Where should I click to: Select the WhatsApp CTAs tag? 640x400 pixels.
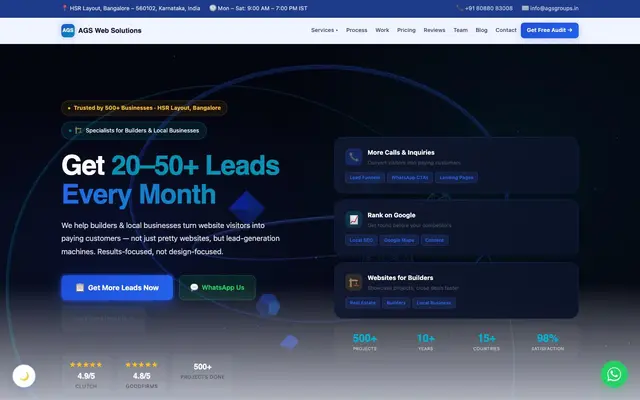pyautogui.click(x=410, y=178)
